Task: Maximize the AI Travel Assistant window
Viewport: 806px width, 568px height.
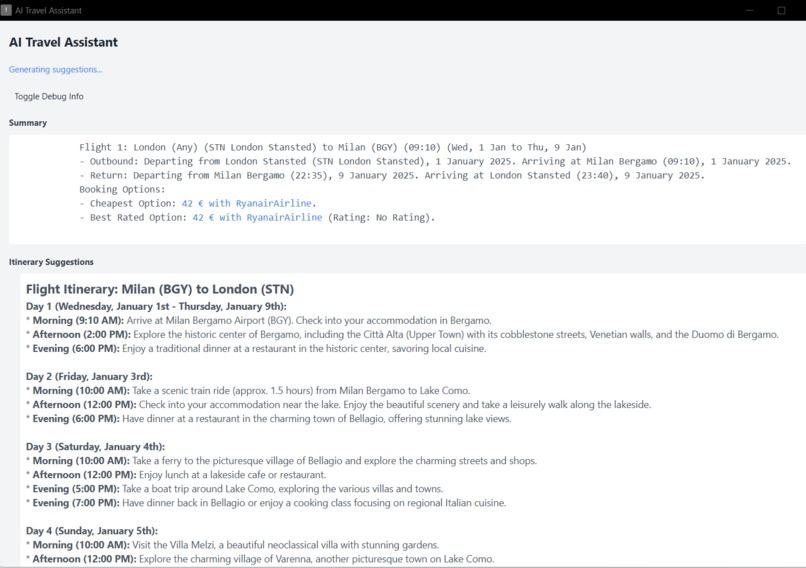Action: (x=781, y=10)
